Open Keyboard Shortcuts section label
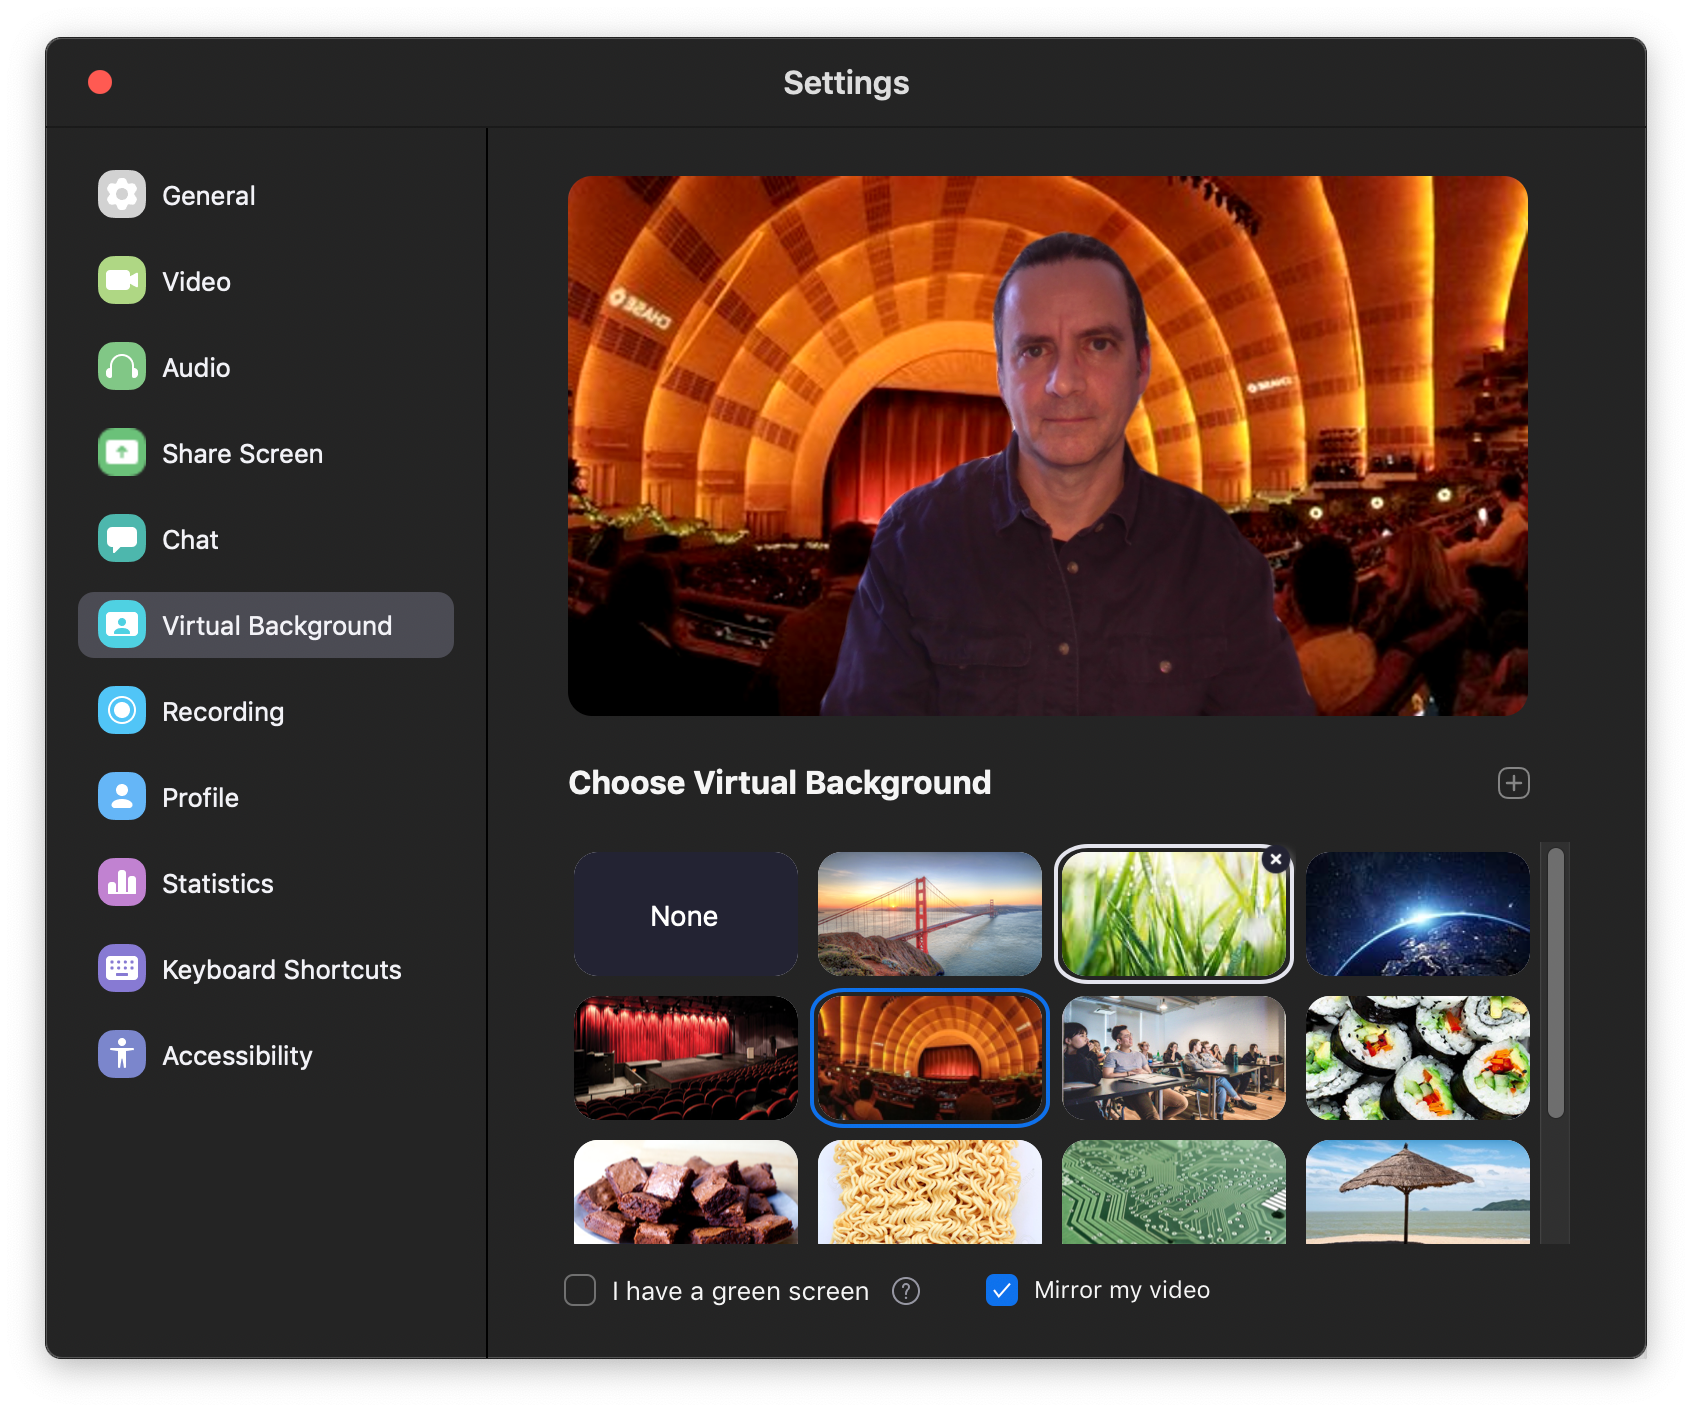Image resolution: width=1692 pixels, height=1412 pixels. click(x=282, y=969)
